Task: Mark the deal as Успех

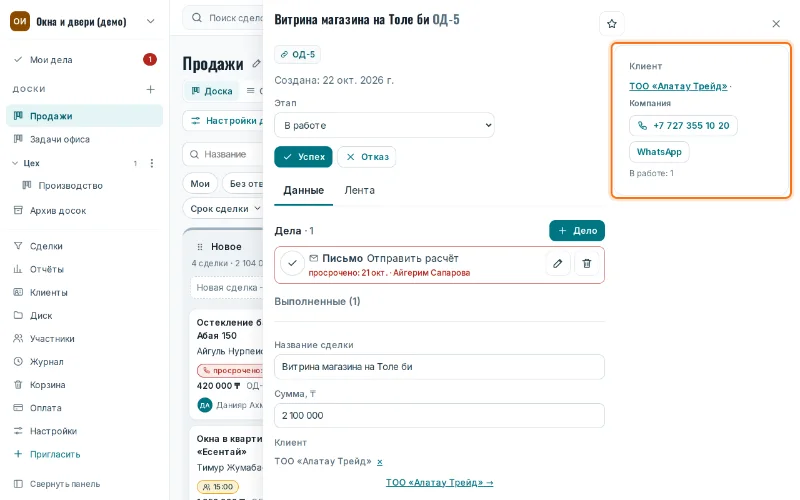Action: click(304, 157)
